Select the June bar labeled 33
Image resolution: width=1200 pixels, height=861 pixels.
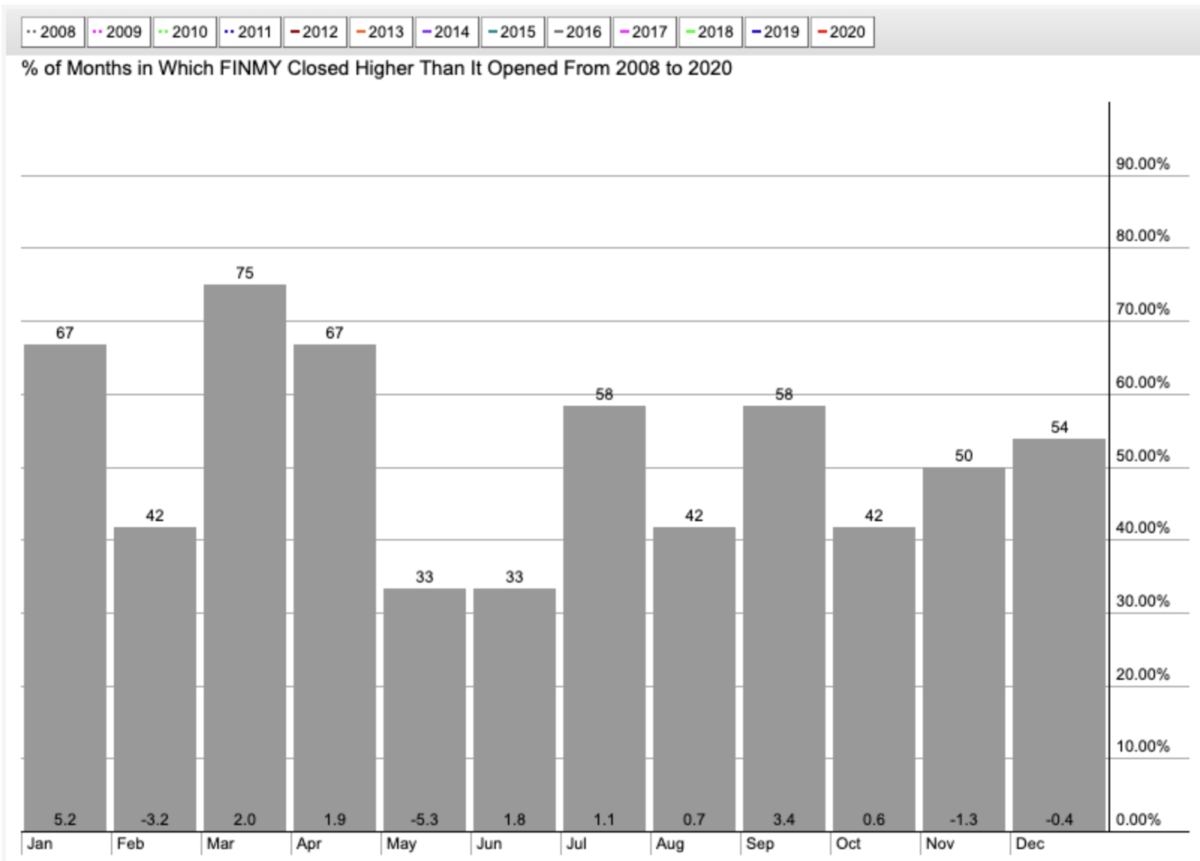(515, 709)
